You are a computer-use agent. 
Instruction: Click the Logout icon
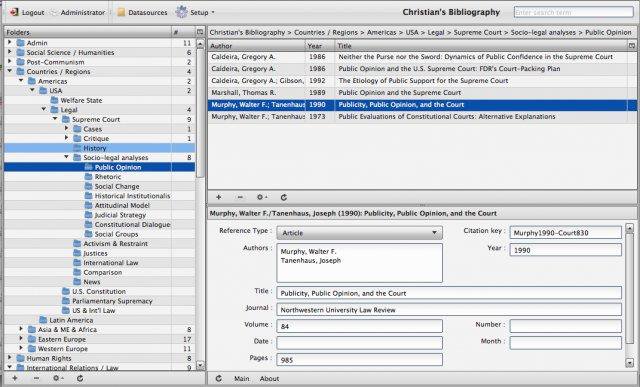14,12
